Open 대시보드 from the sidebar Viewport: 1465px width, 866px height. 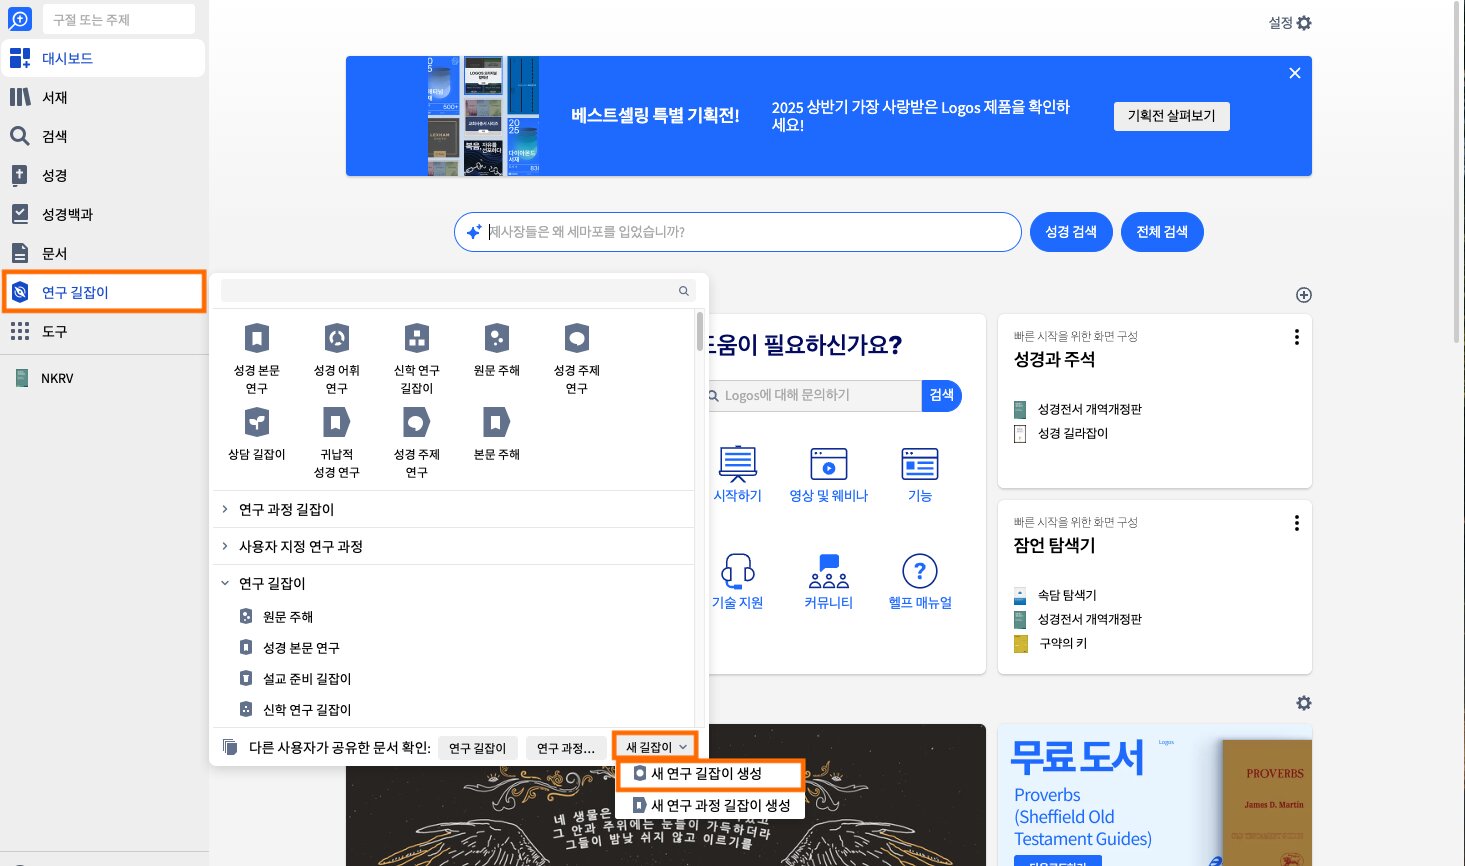(x=104, y=58)
